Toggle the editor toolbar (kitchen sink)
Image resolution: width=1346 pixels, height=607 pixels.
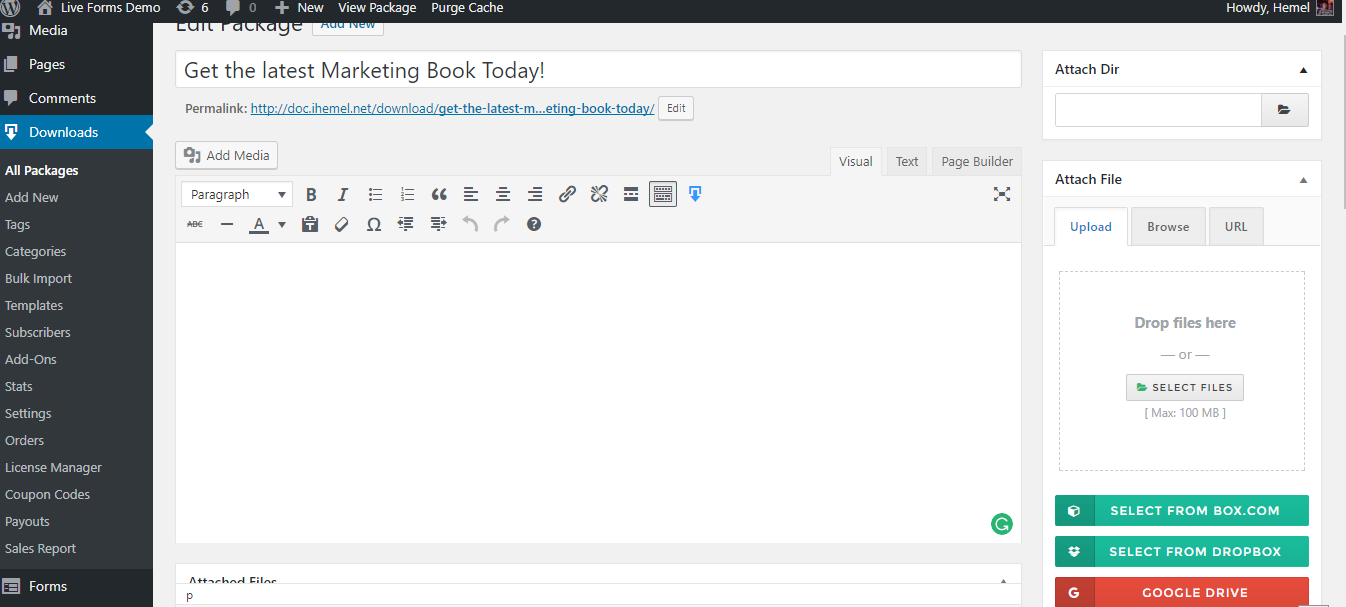tap(663, 194)
